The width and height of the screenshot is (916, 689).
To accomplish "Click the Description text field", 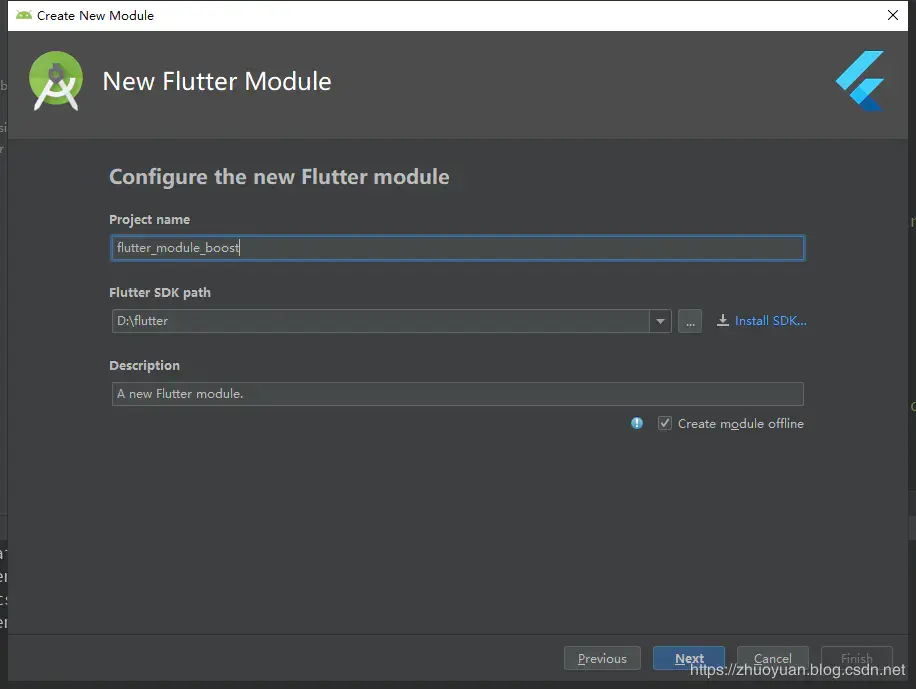I will pyautogui.click(x=457, y=394).
